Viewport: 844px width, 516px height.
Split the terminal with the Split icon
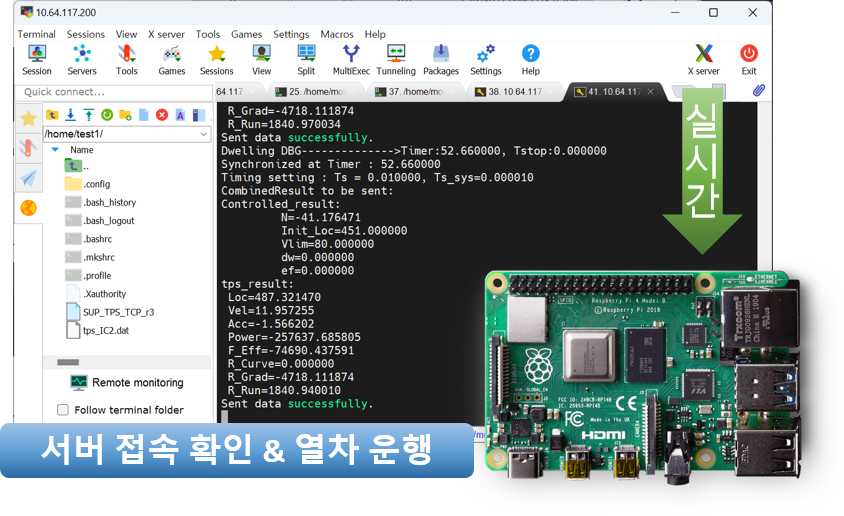(x=306, y=59)
